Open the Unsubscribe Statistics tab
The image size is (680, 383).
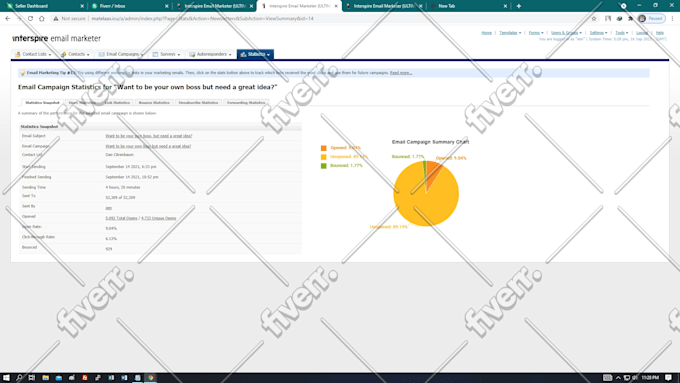tap(198, 103)
